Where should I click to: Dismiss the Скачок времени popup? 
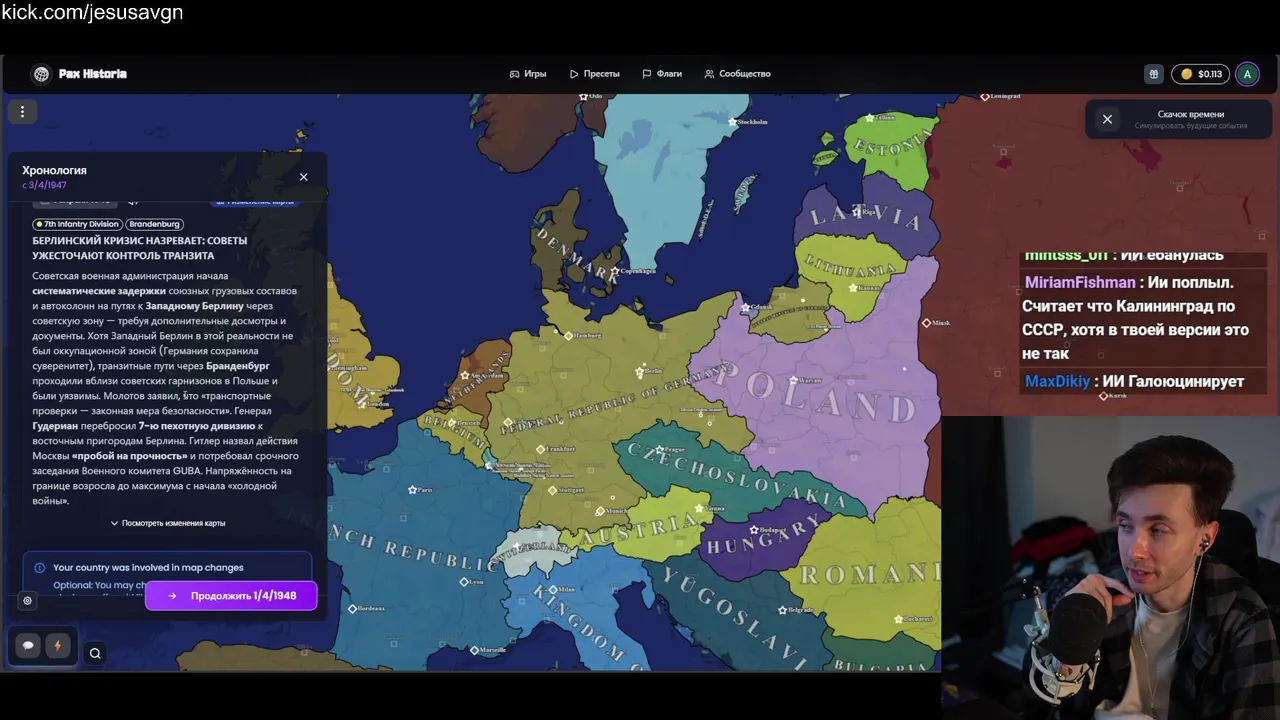1107,119
